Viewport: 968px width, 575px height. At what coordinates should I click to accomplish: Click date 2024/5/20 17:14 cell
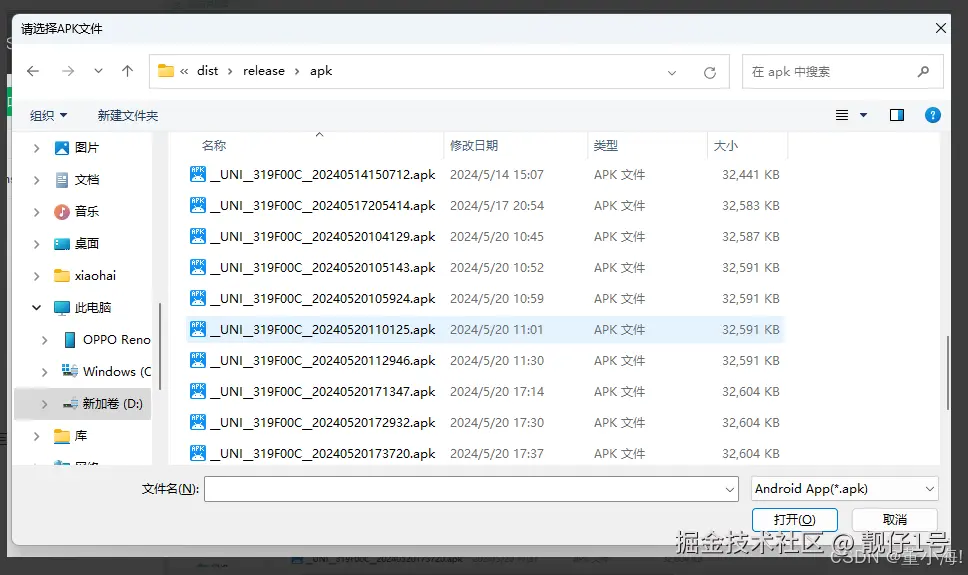tap(497, 392)
